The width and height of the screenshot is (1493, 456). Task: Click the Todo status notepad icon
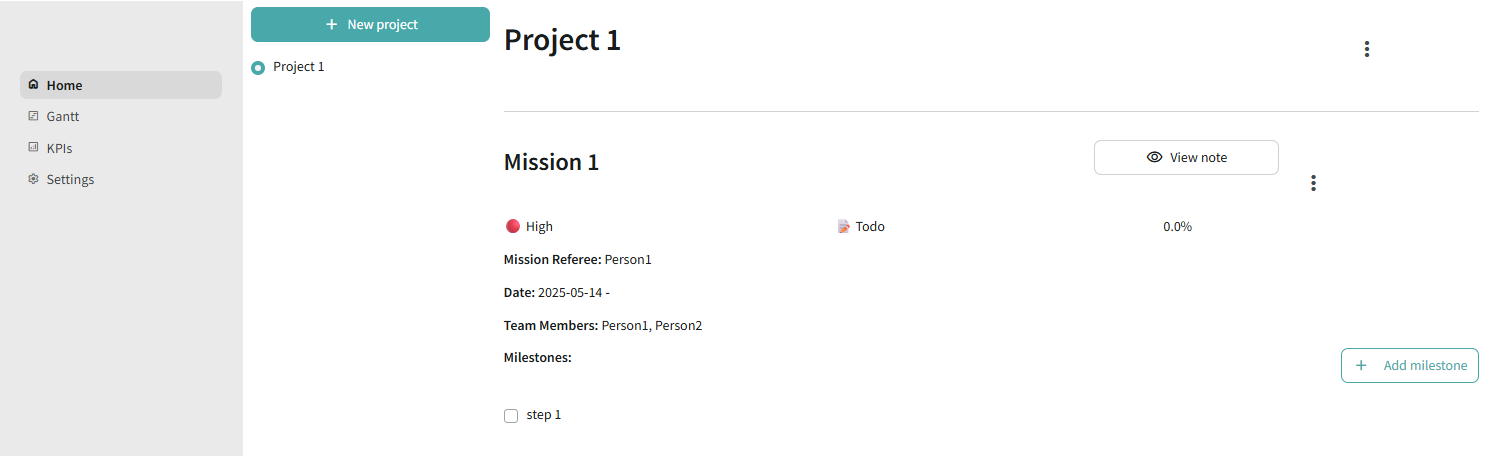click(x=843, y=226)
